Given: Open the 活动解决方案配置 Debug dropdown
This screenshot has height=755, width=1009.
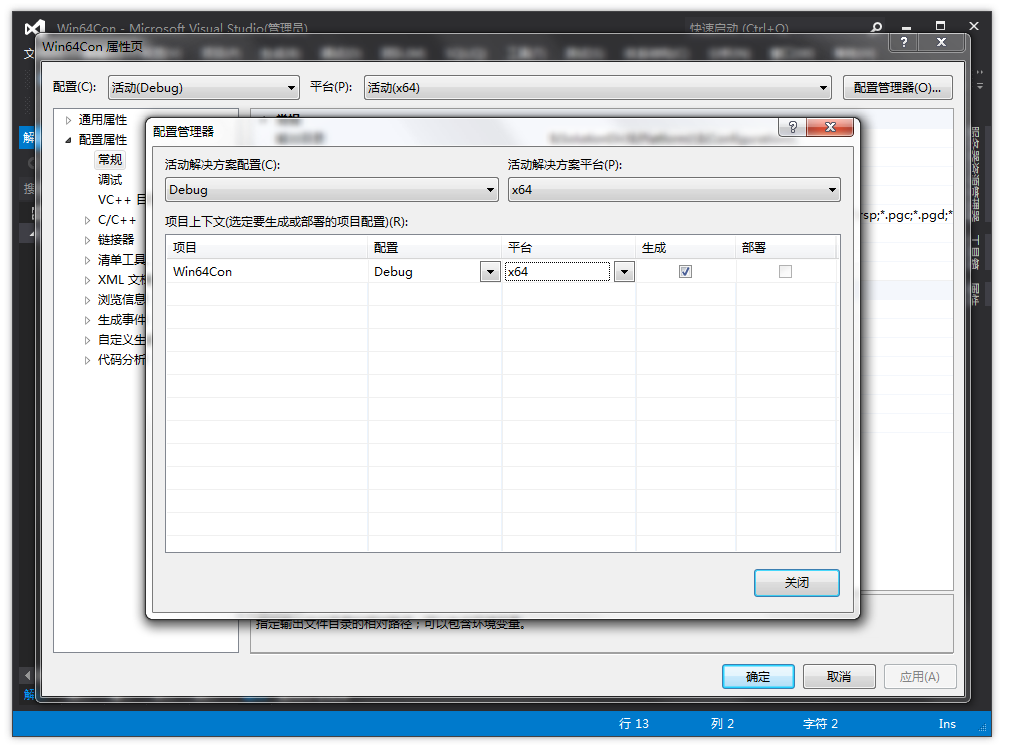Looking at the screenshot, I should pyautogui.click(x=331, y=190).
